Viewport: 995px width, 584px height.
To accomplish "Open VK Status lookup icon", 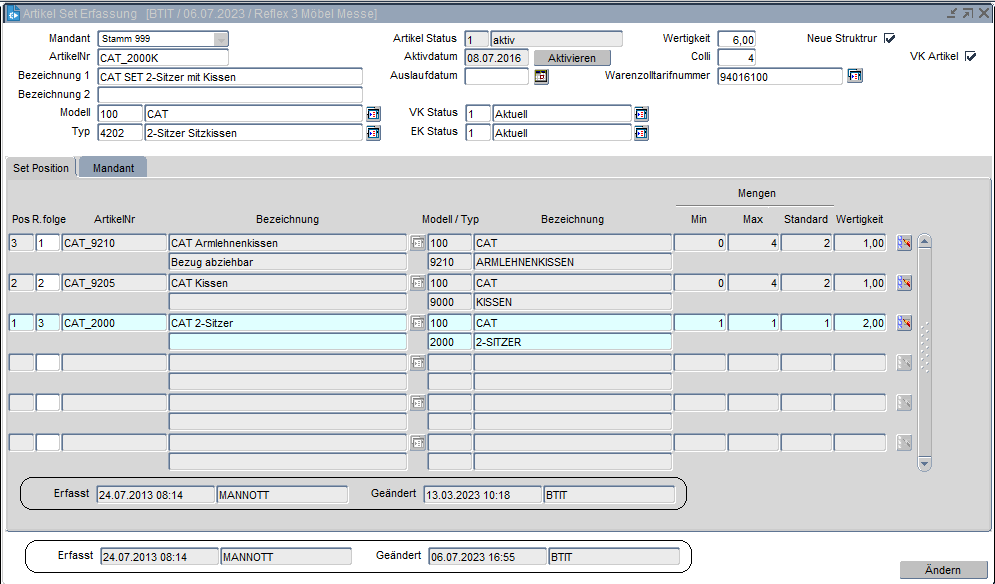I will [x=641, y=114].
